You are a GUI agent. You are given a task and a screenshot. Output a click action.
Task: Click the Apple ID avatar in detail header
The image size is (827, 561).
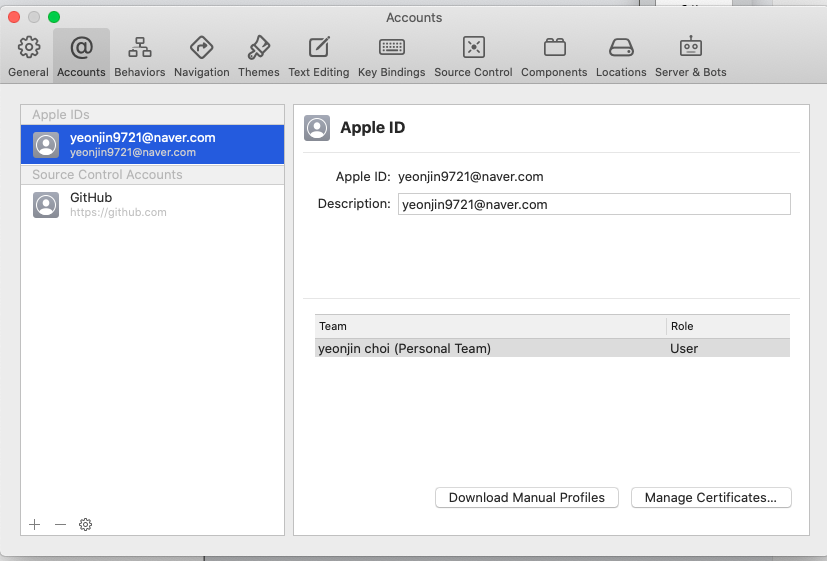tap(317, 128)
